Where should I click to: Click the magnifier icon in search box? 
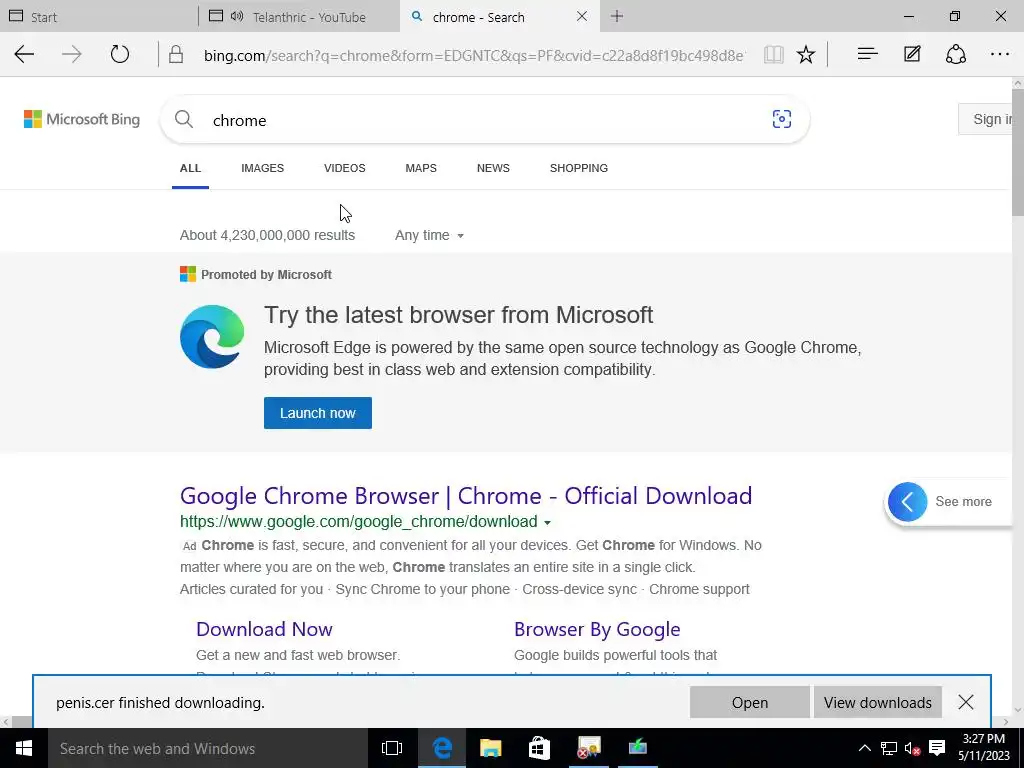coord(184,119)
